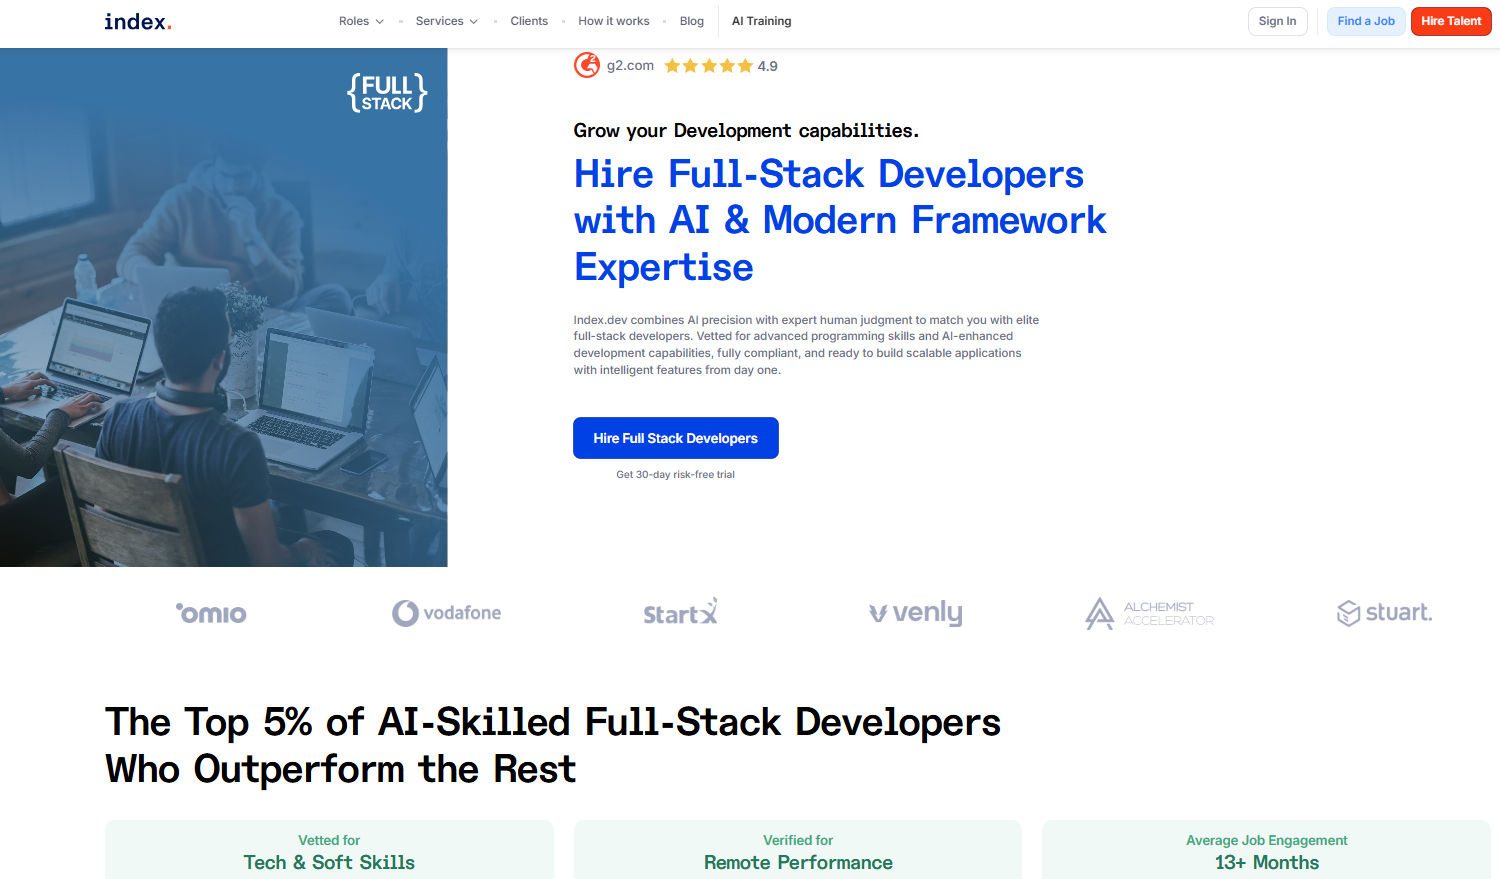The width and height of the screenshot is (1500, 879).
Task: Click the Stuart logo
Action: 1384,613
